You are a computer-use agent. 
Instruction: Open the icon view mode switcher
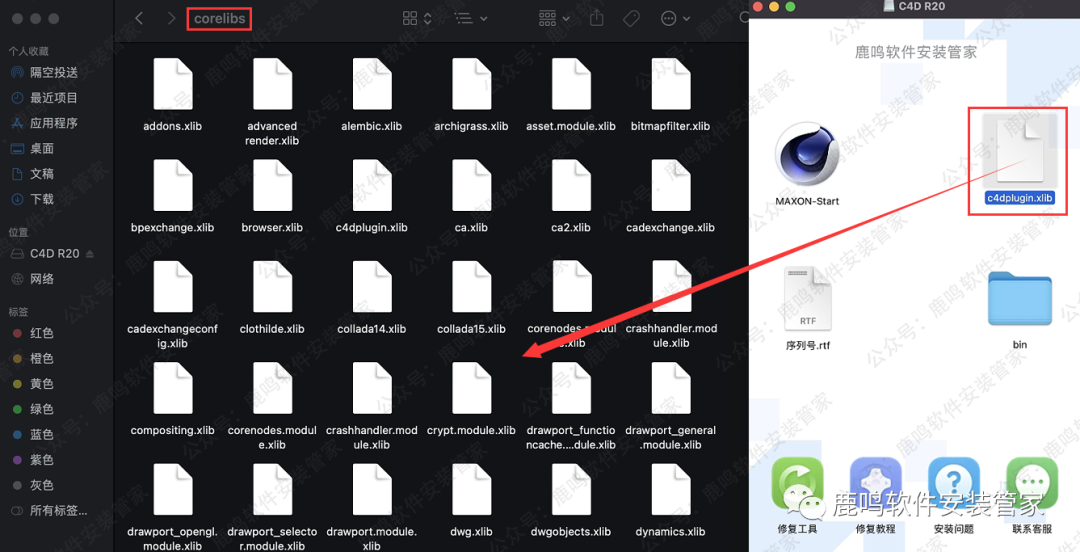point(416,19)
